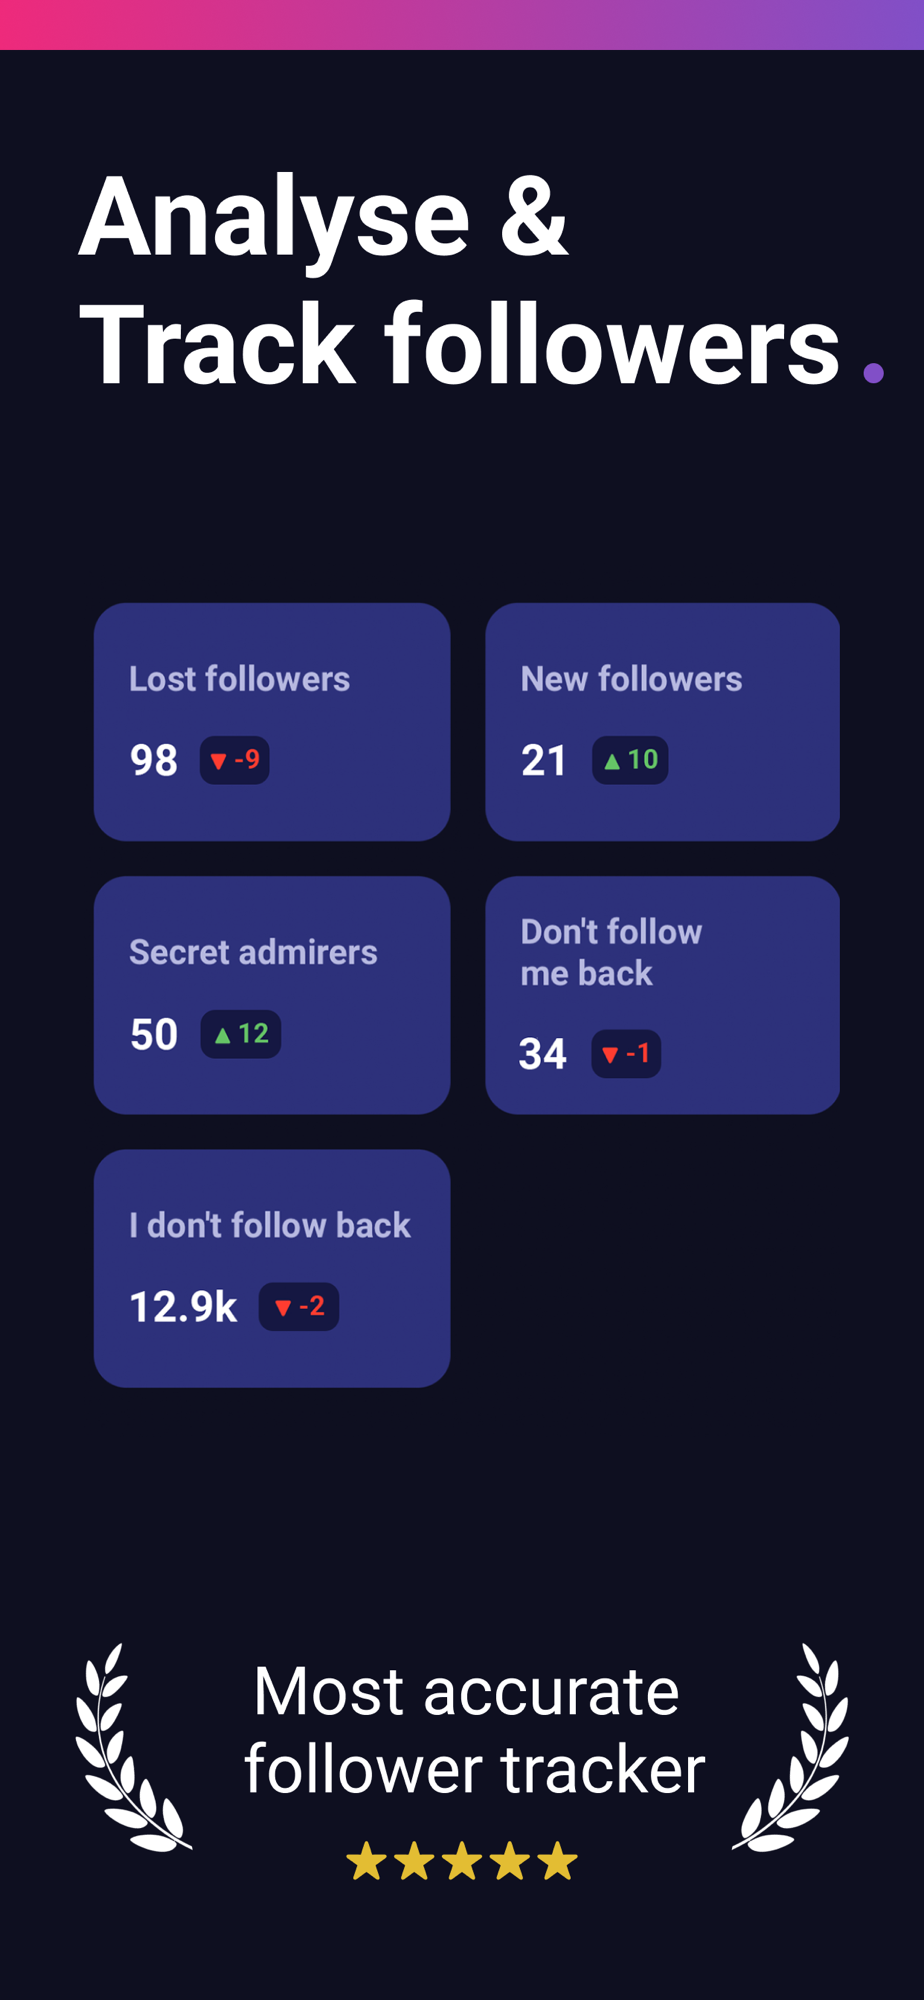Click the fifth gold star

coord(557,1861)
